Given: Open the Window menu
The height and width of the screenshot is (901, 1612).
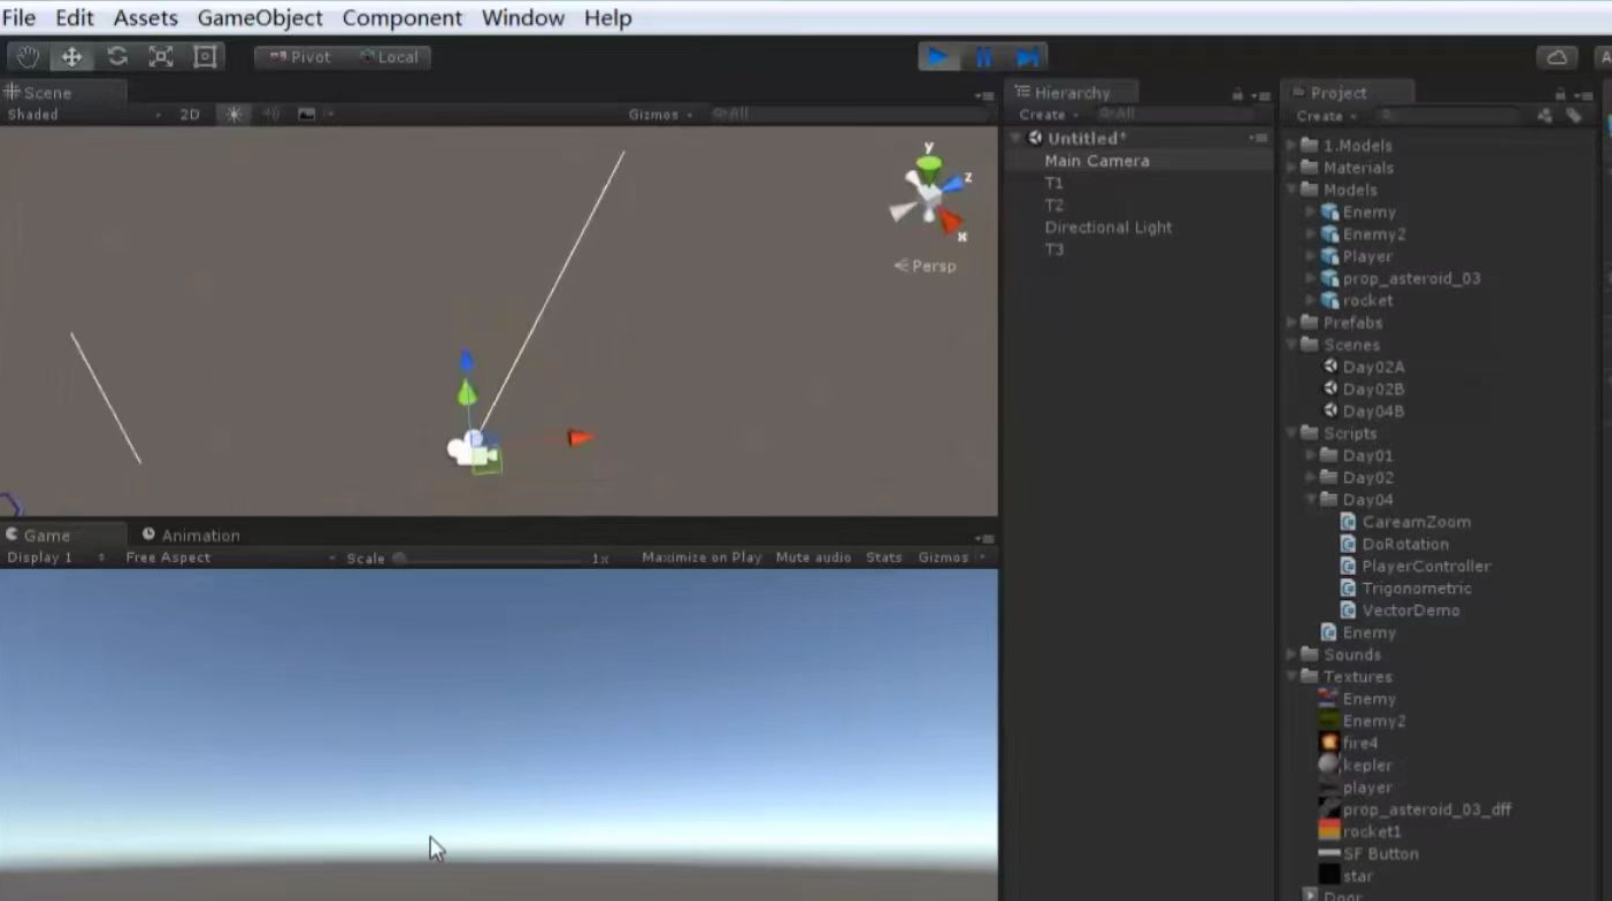Looking at the screenshot, I should coord(523,18).
